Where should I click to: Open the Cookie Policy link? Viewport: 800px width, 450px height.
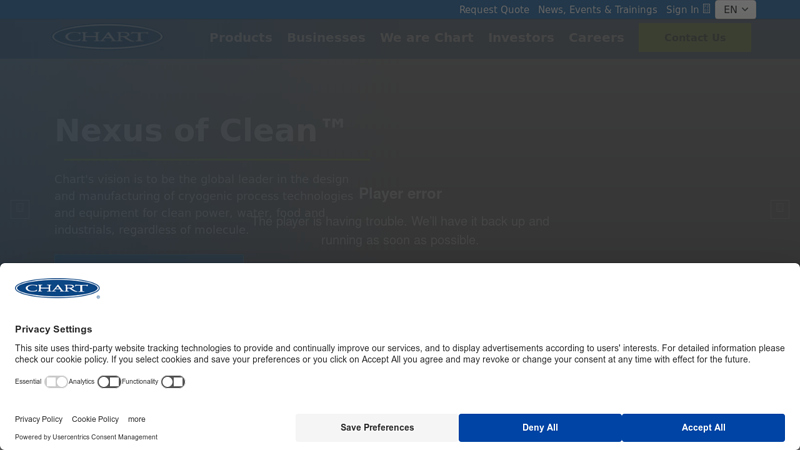pos(95,419)
